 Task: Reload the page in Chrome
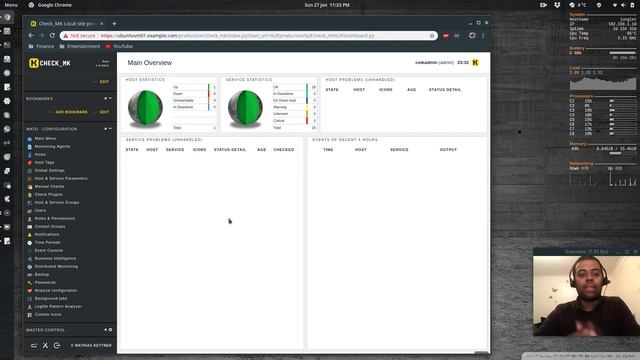52,36
